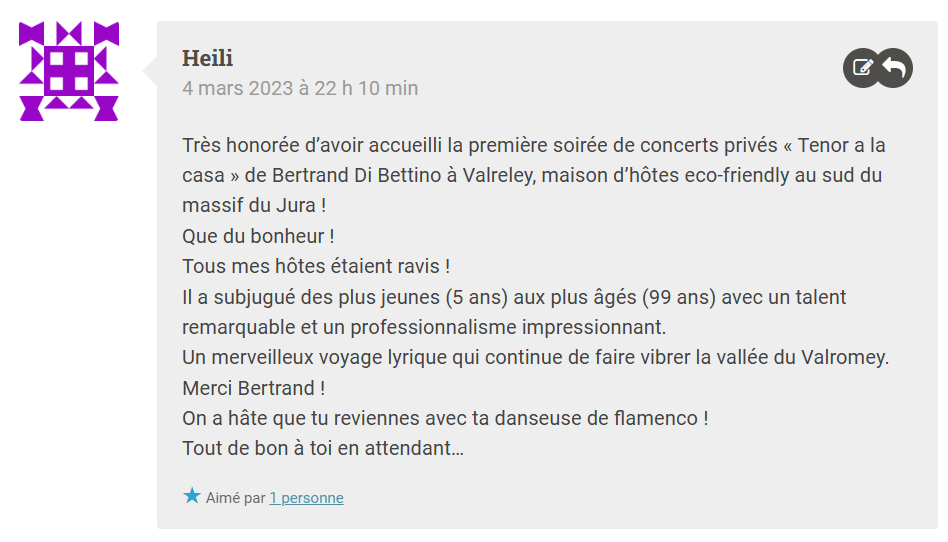The width and height of the screenshot is (948, 542).
Task: Click Heili's purple avatar image
Action: [x=69, y=71]
